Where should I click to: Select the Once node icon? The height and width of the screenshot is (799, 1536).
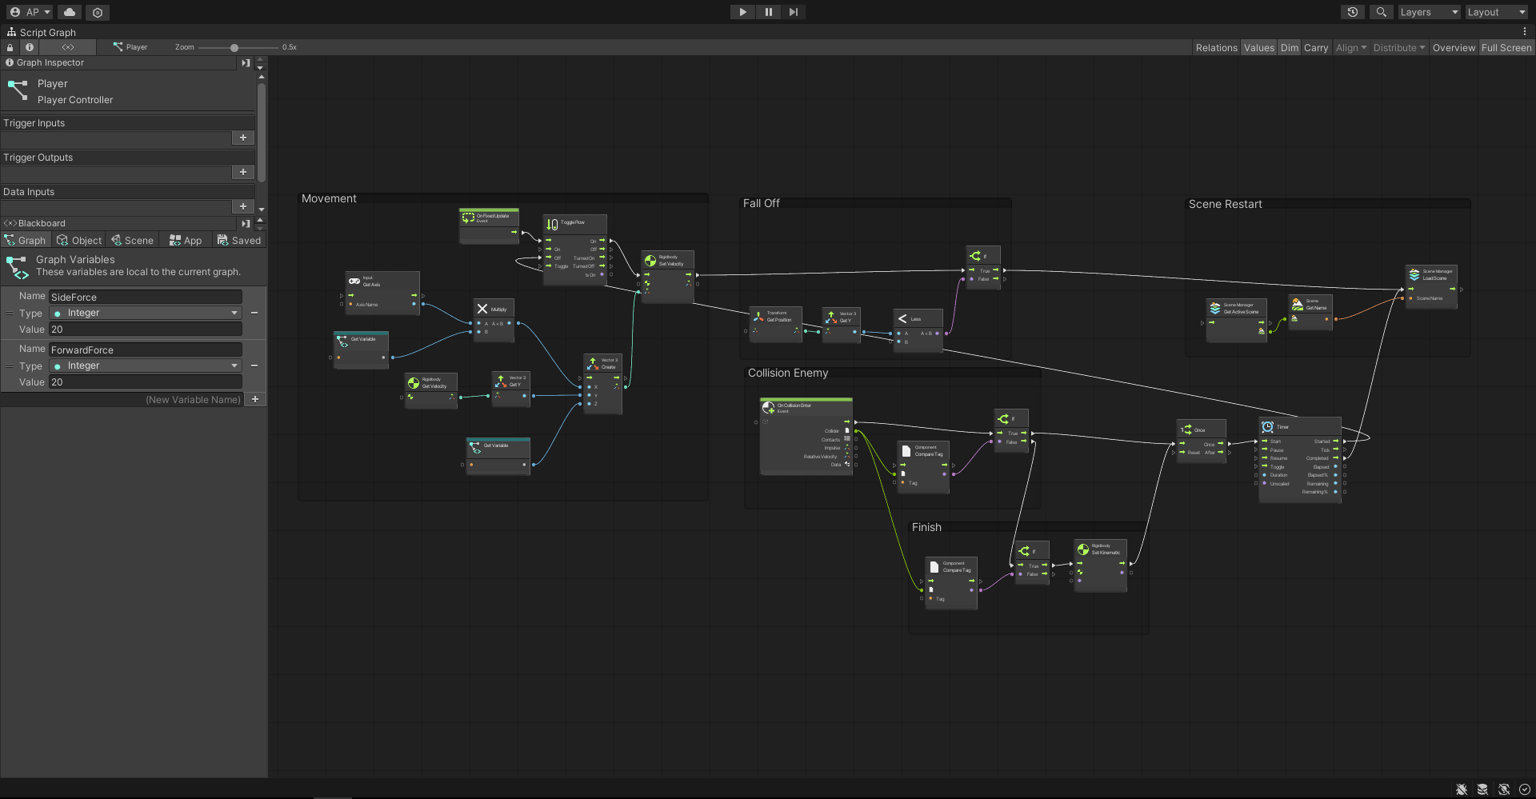tap(1187, 430)
